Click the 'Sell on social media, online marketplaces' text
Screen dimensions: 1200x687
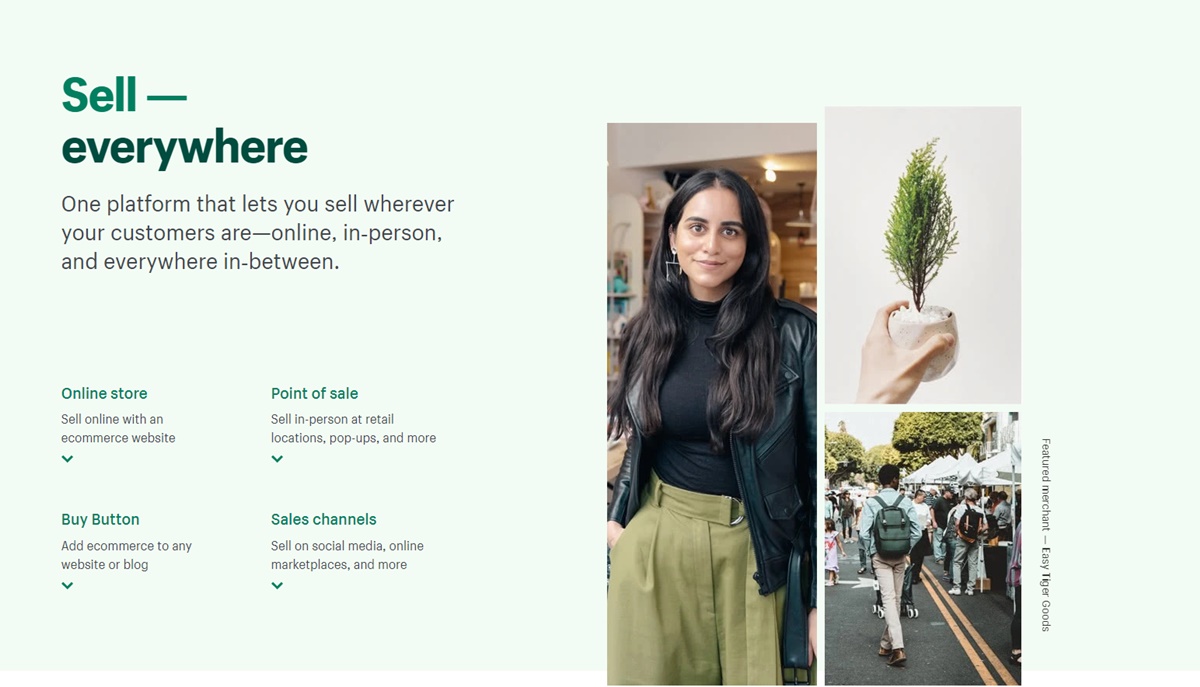[x=347, y=555]
